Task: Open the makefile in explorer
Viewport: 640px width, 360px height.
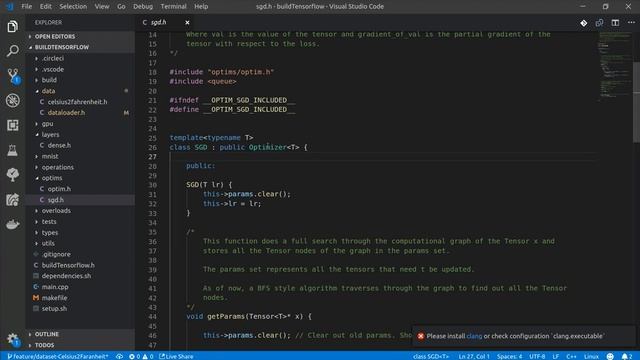Action: [x=80, y=298]
